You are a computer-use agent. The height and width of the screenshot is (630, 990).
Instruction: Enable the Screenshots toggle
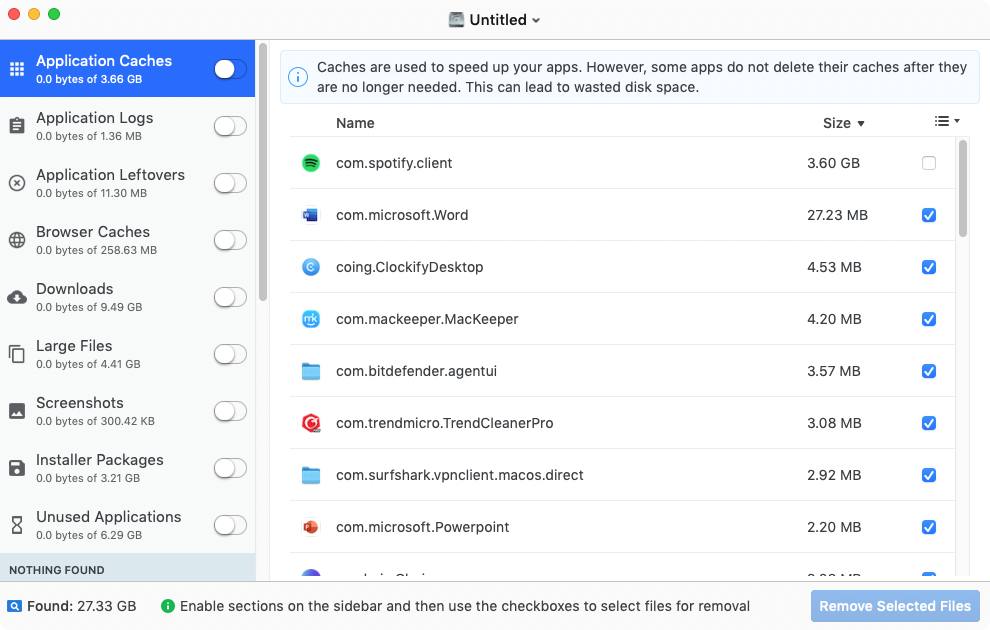coord(230,411)
